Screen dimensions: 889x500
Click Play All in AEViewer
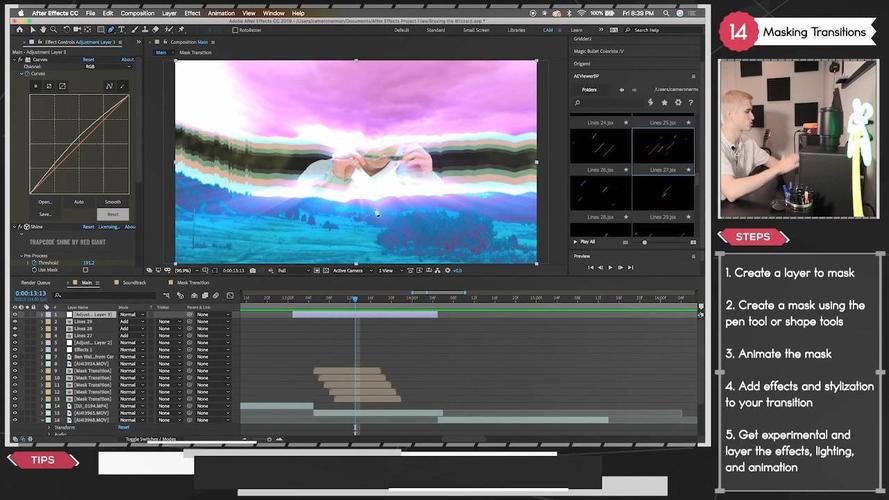click(584, 242)
